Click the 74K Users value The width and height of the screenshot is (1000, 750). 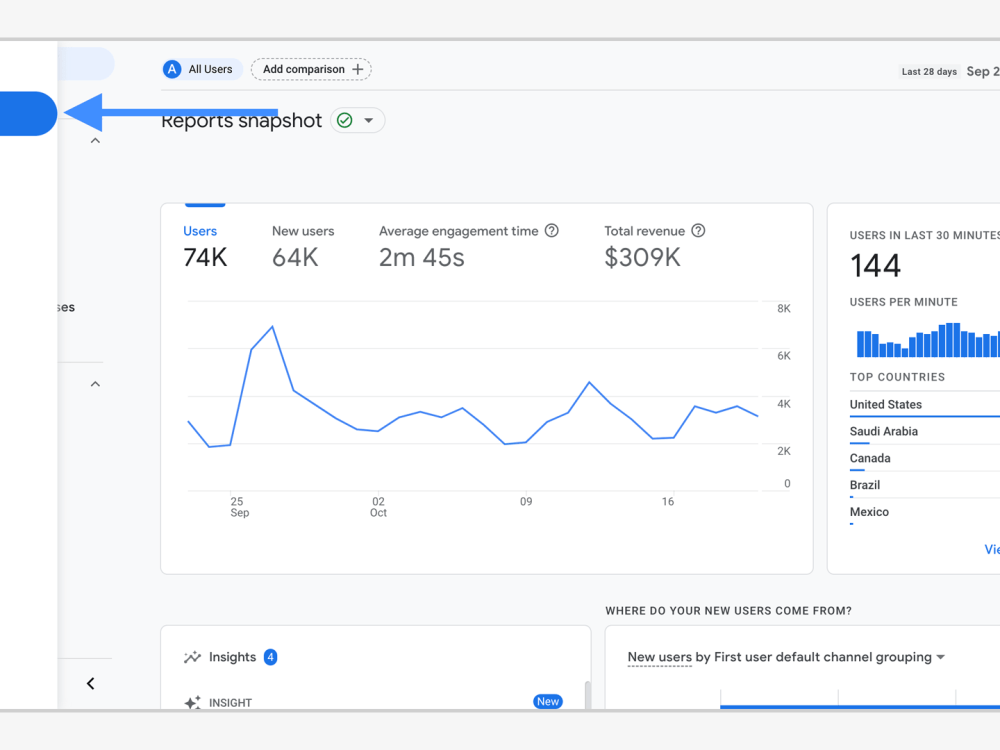point(205,258)
